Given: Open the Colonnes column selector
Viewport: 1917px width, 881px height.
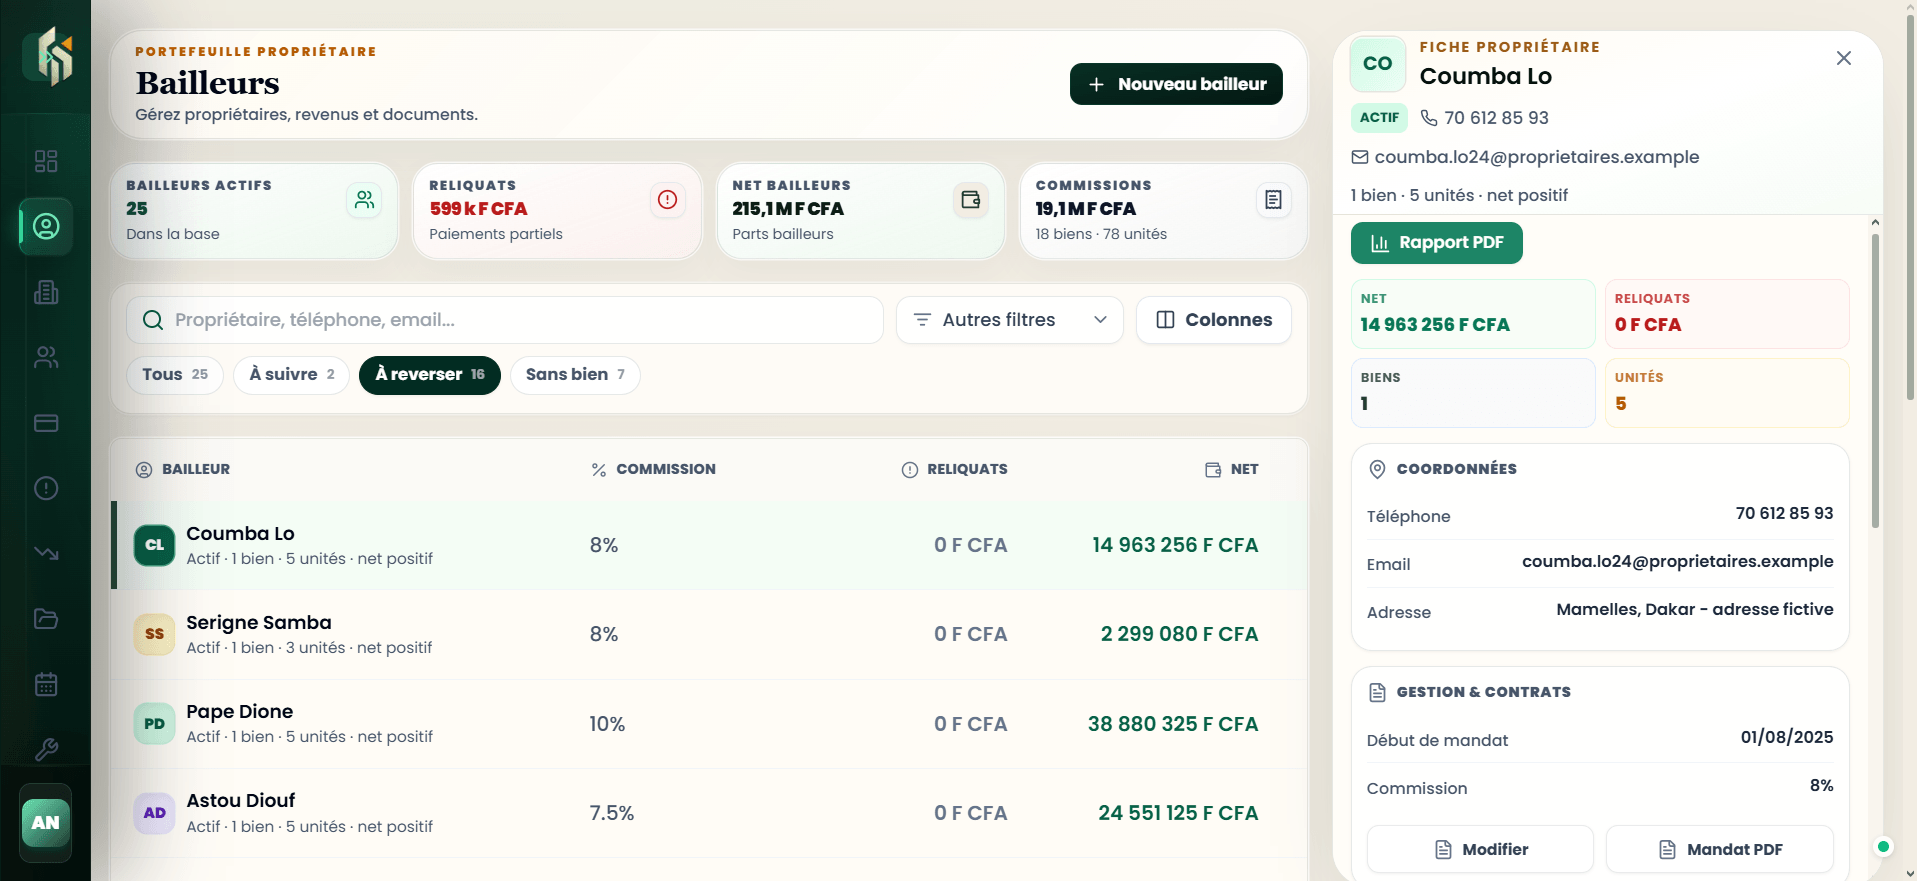Looking at the screenshot, I should pos(1214,320).
